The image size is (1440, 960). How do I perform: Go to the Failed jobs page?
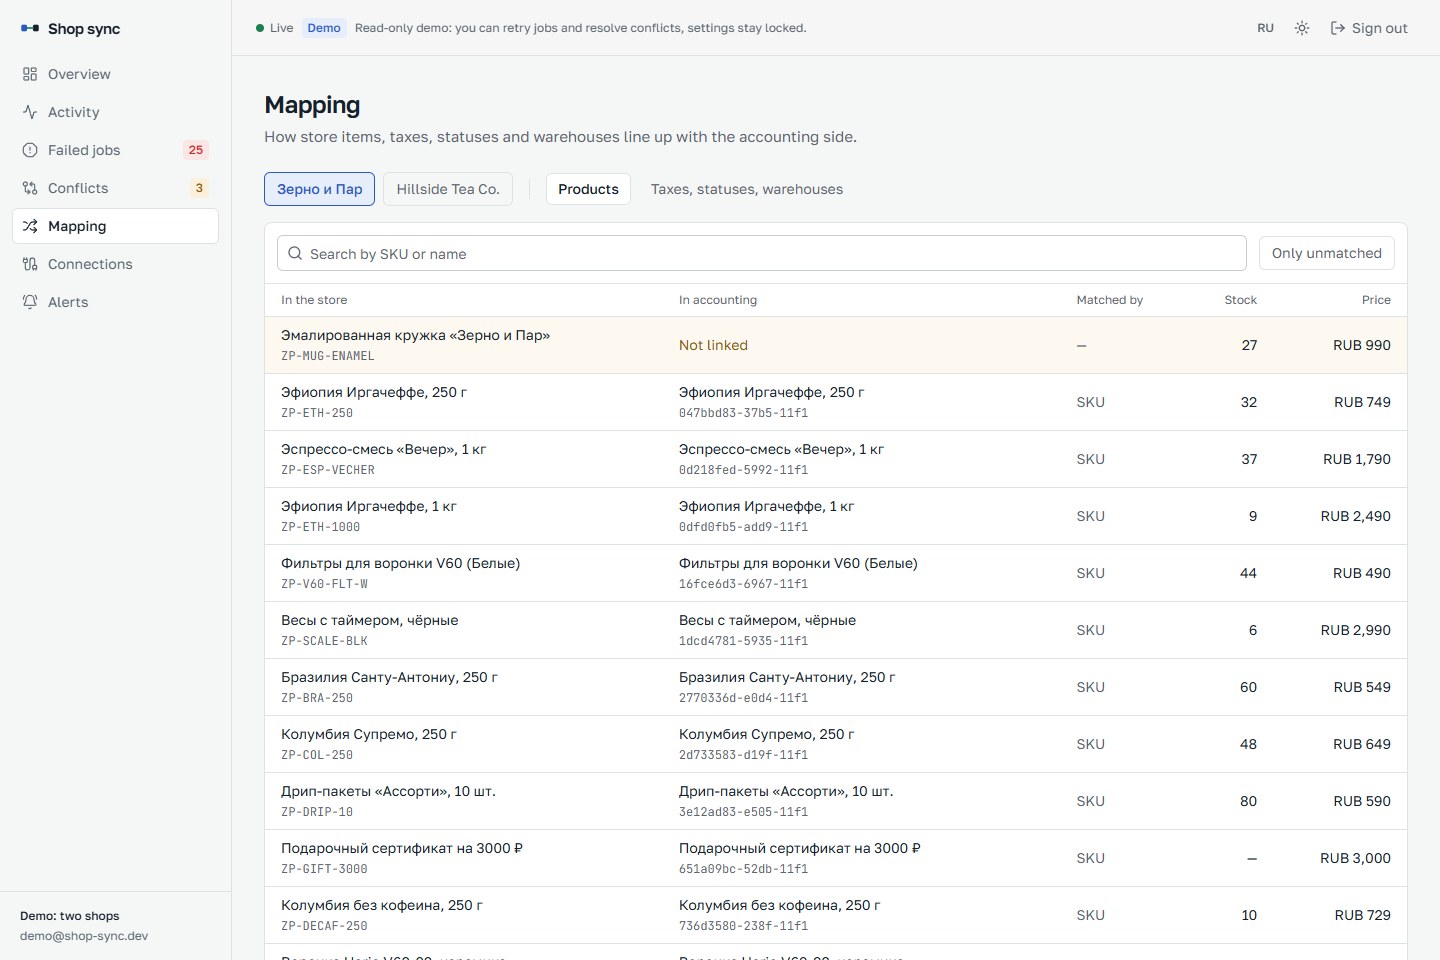point(115,150)
